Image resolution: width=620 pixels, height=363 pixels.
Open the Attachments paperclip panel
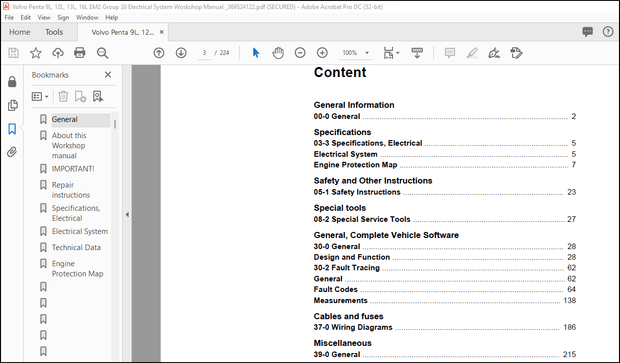(12, 152)
